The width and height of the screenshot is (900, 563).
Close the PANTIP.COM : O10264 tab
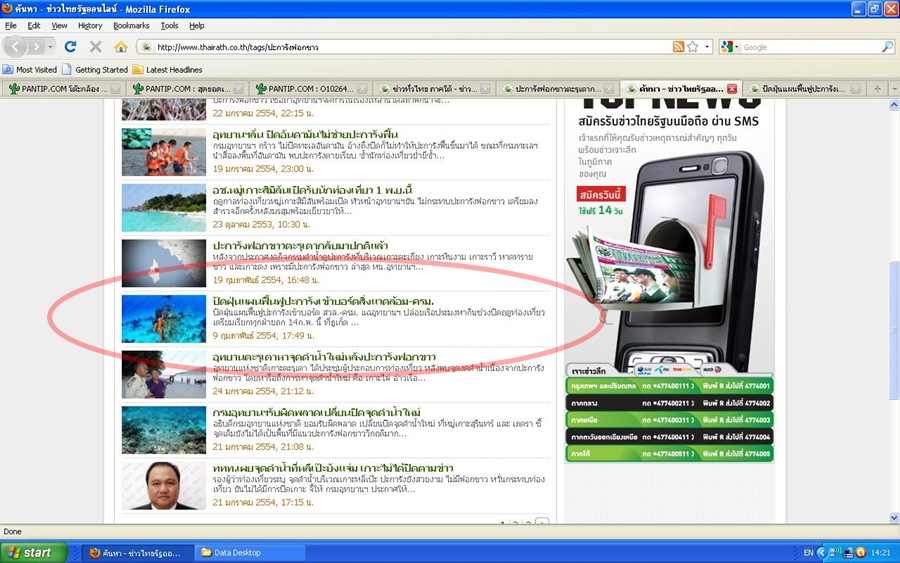362,88
